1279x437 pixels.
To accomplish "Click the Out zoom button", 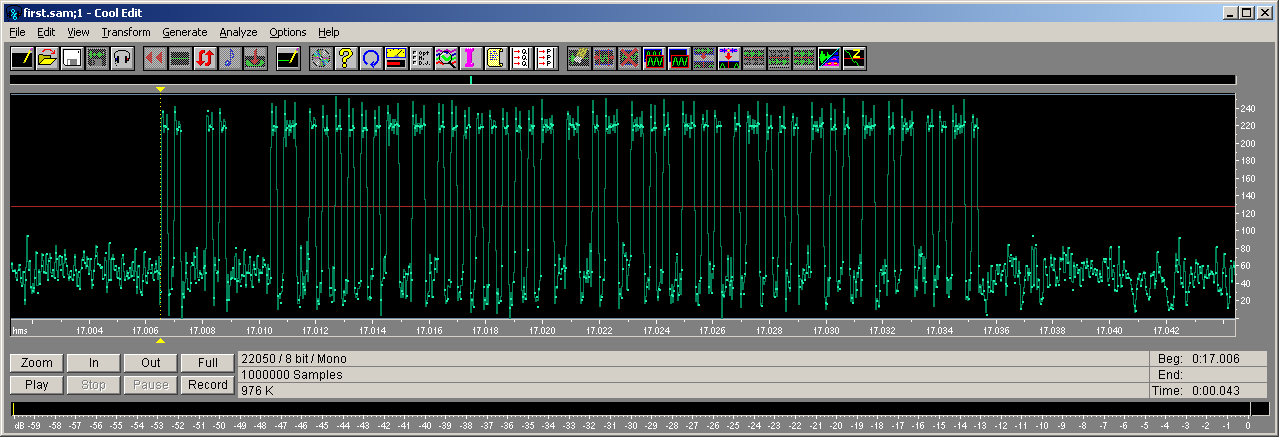I will (151, 362).
